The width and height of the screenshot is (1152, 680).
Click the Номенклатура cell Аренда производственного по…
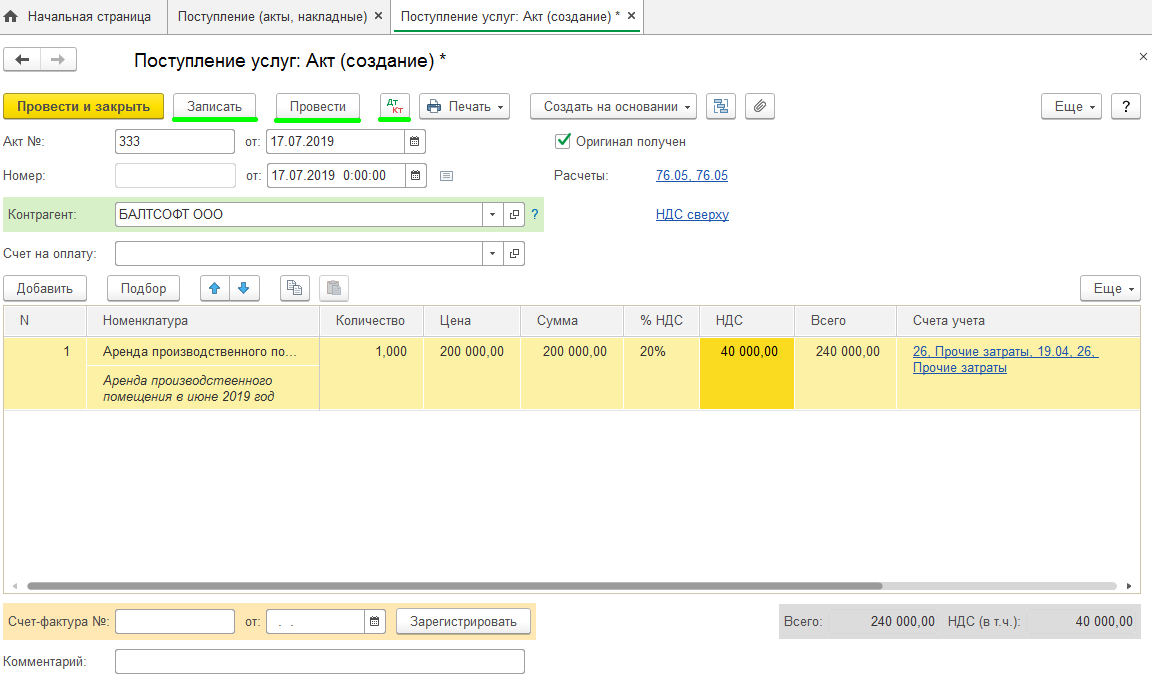click(x=202, y=352)
